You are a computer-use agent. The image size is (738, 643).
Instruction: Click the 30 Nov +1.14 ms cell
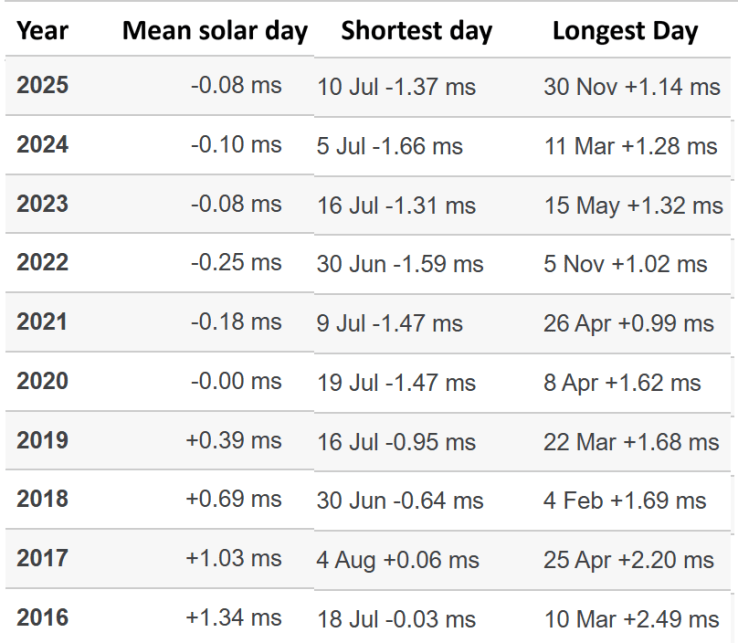pyautogui.click(x=632, y=86)
